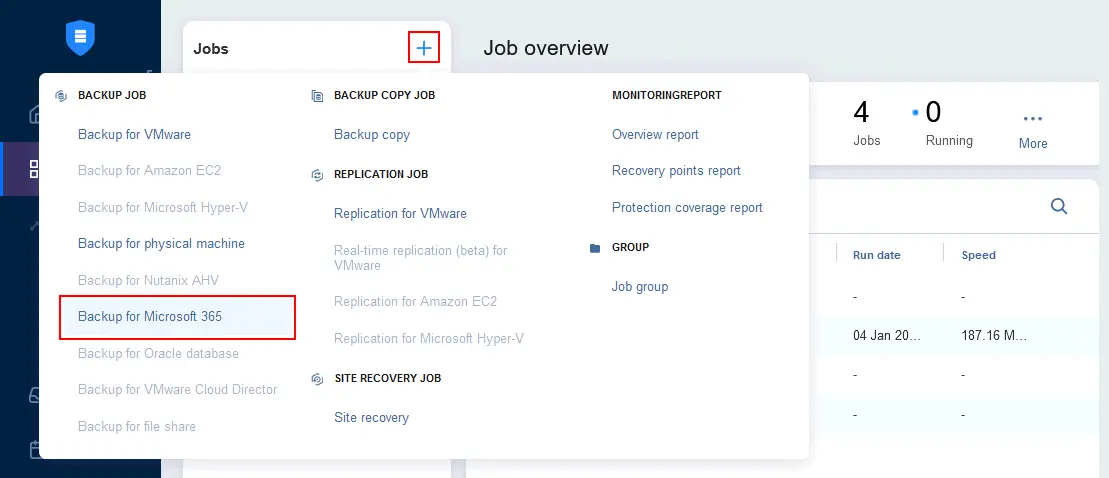Select Replication for Microsoft Hyper-V
This screenshot has height=478, width=1109.
tap(429, 338)
